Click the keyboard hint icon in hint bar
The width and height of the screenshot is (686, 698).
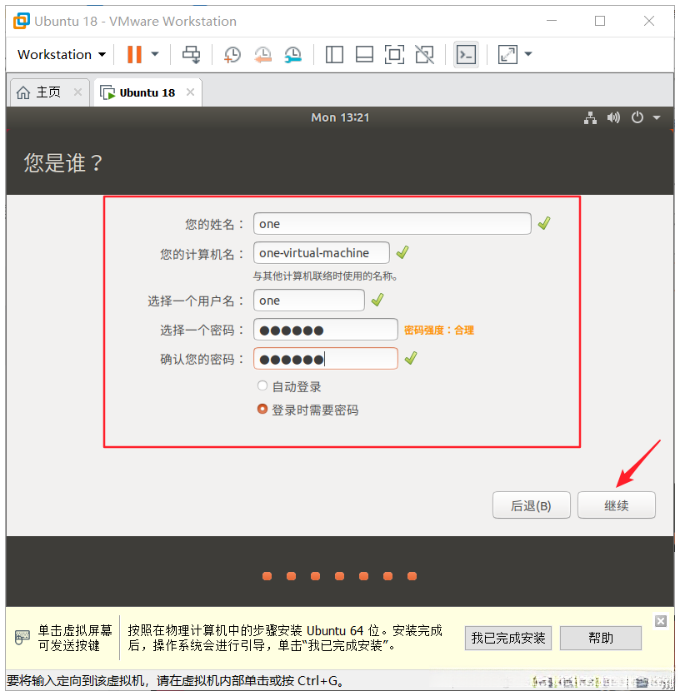tap(22, 637)
